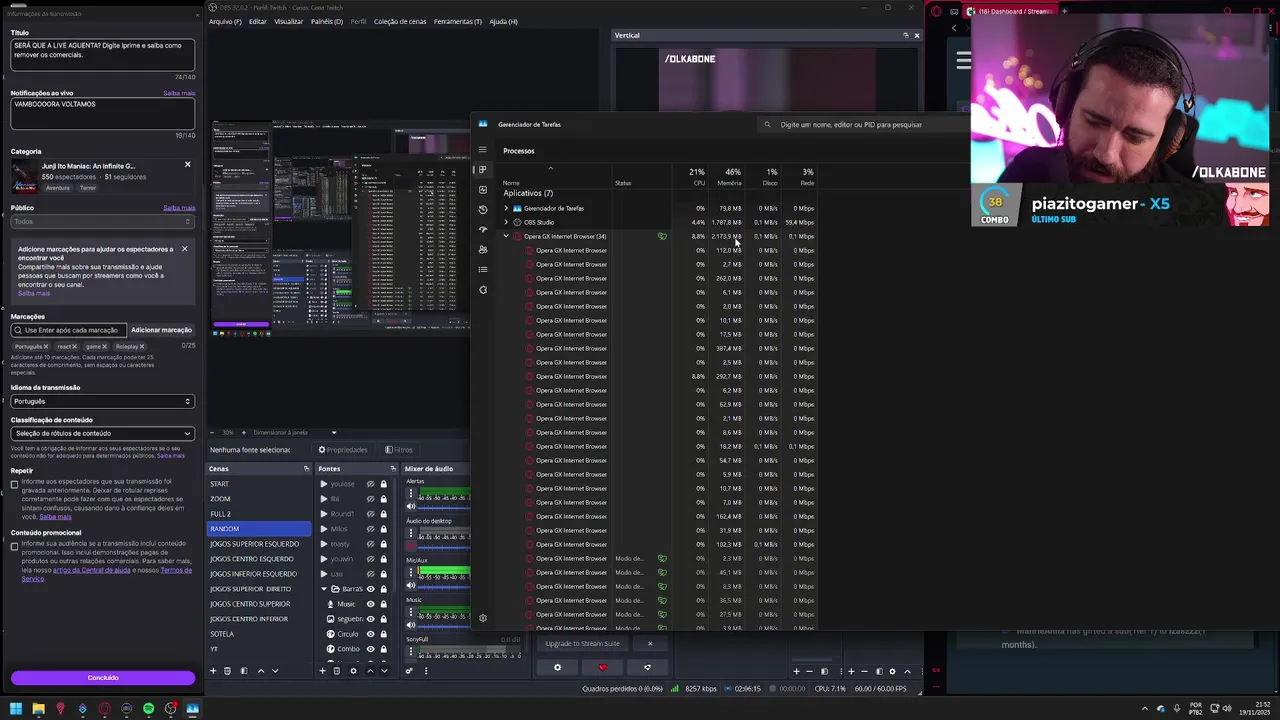
Task: Open OBS Painéis menu
Action: point(325,21)
